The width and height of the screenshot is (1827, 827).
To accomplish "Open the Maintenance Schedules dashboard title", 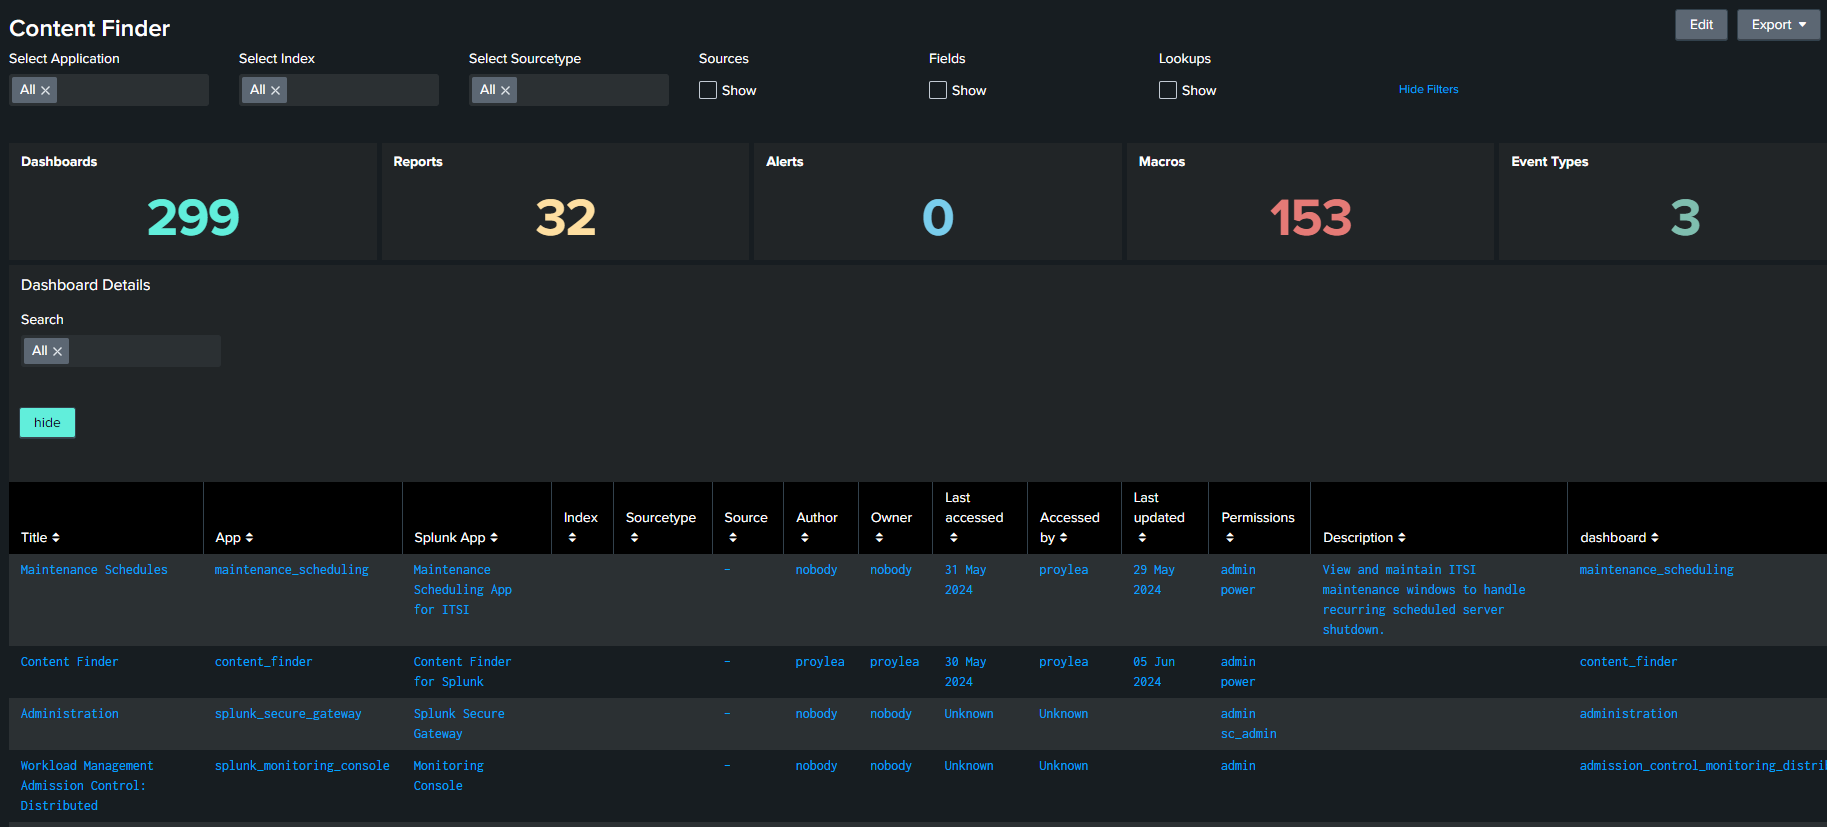I will tap(94, 570).
